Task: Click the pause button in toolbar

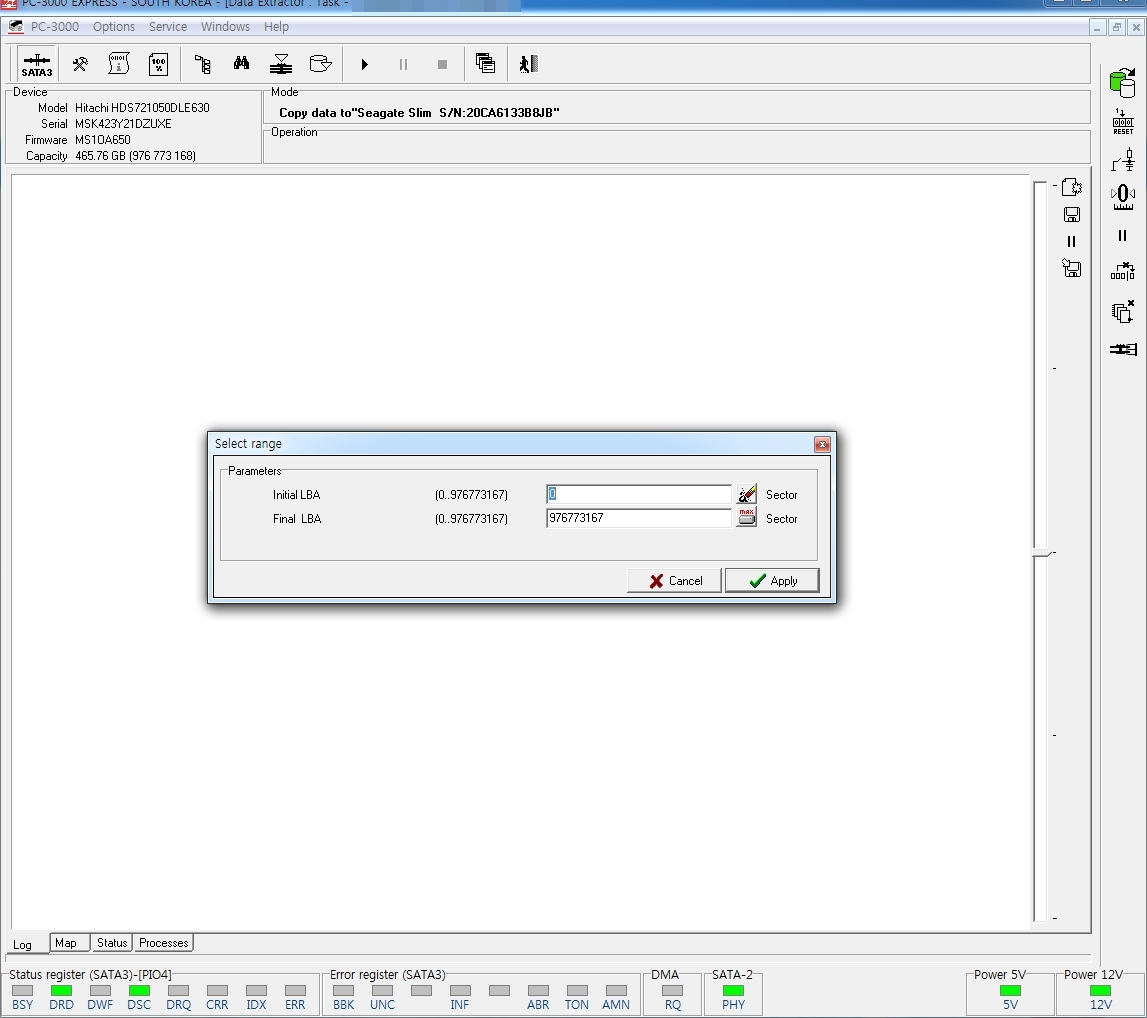Action: 403,64
